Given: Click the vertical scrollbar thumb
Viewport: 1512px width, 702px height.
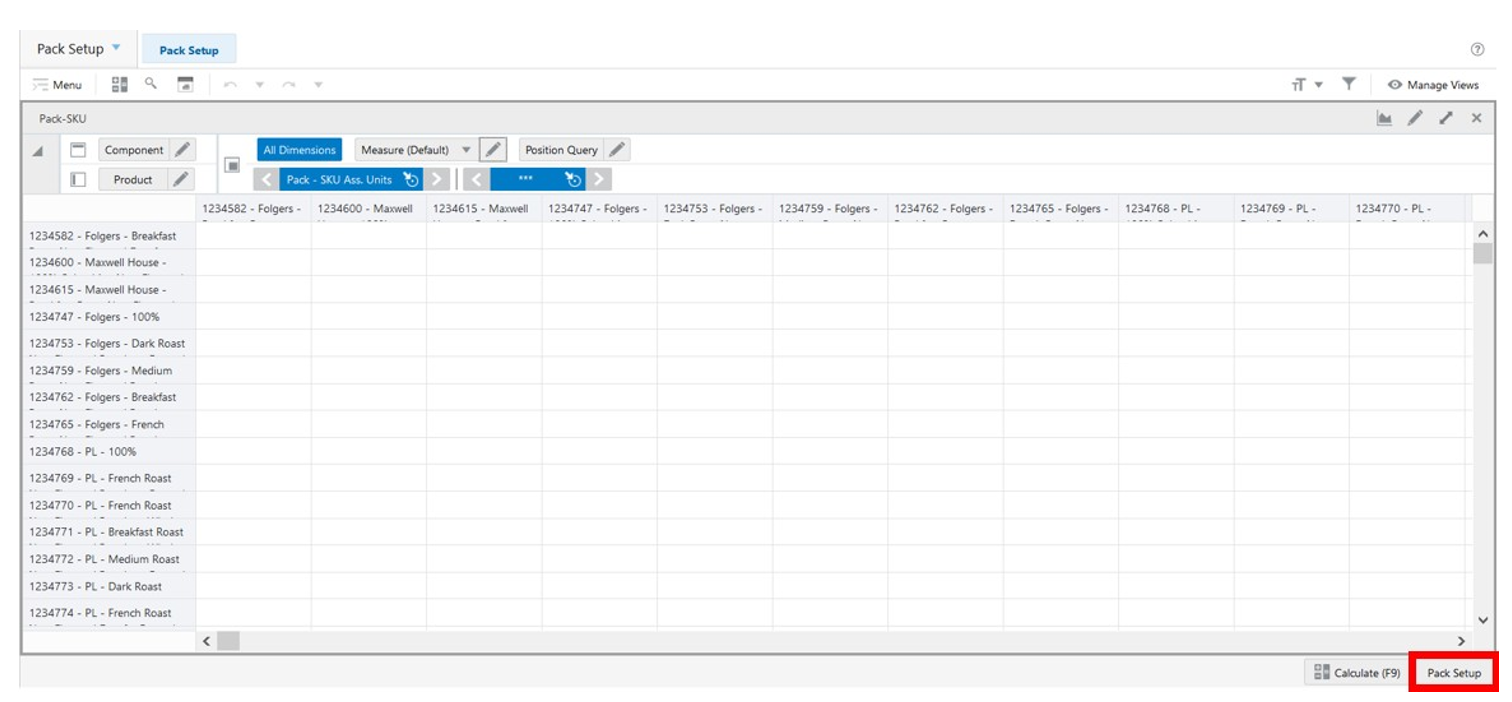Looking at the screenshot, I should 1482,253.
